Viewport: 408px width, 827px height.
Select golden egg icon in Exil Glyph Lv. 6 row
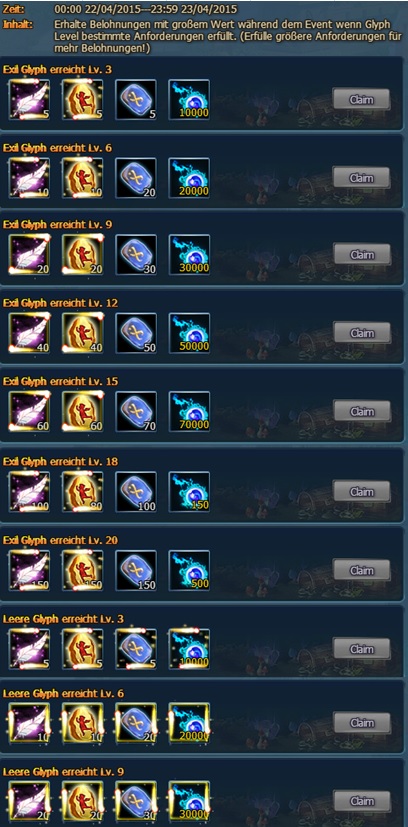[83, 178]
